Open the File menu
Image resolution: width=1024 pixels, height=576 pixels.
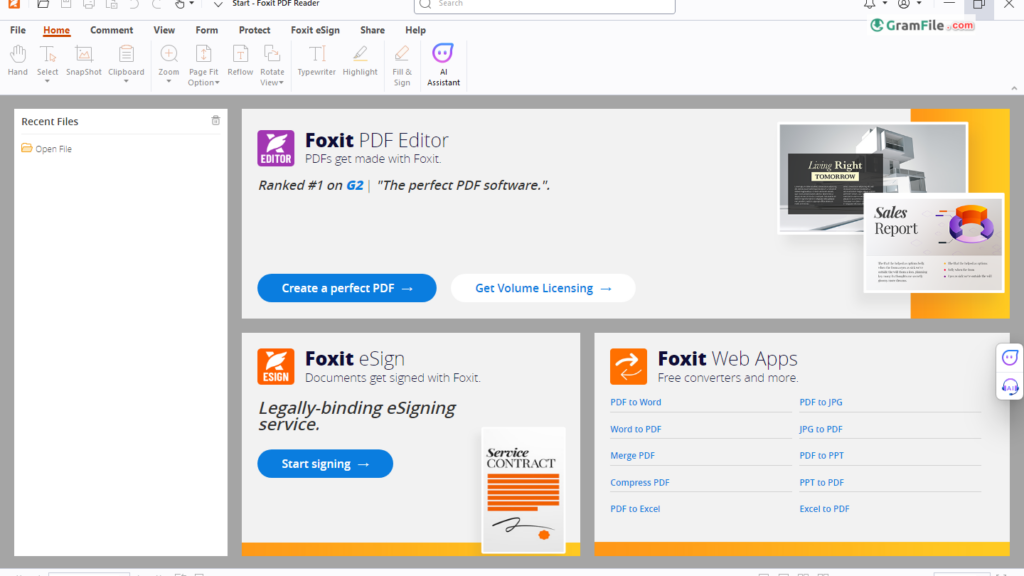[18, 30]
